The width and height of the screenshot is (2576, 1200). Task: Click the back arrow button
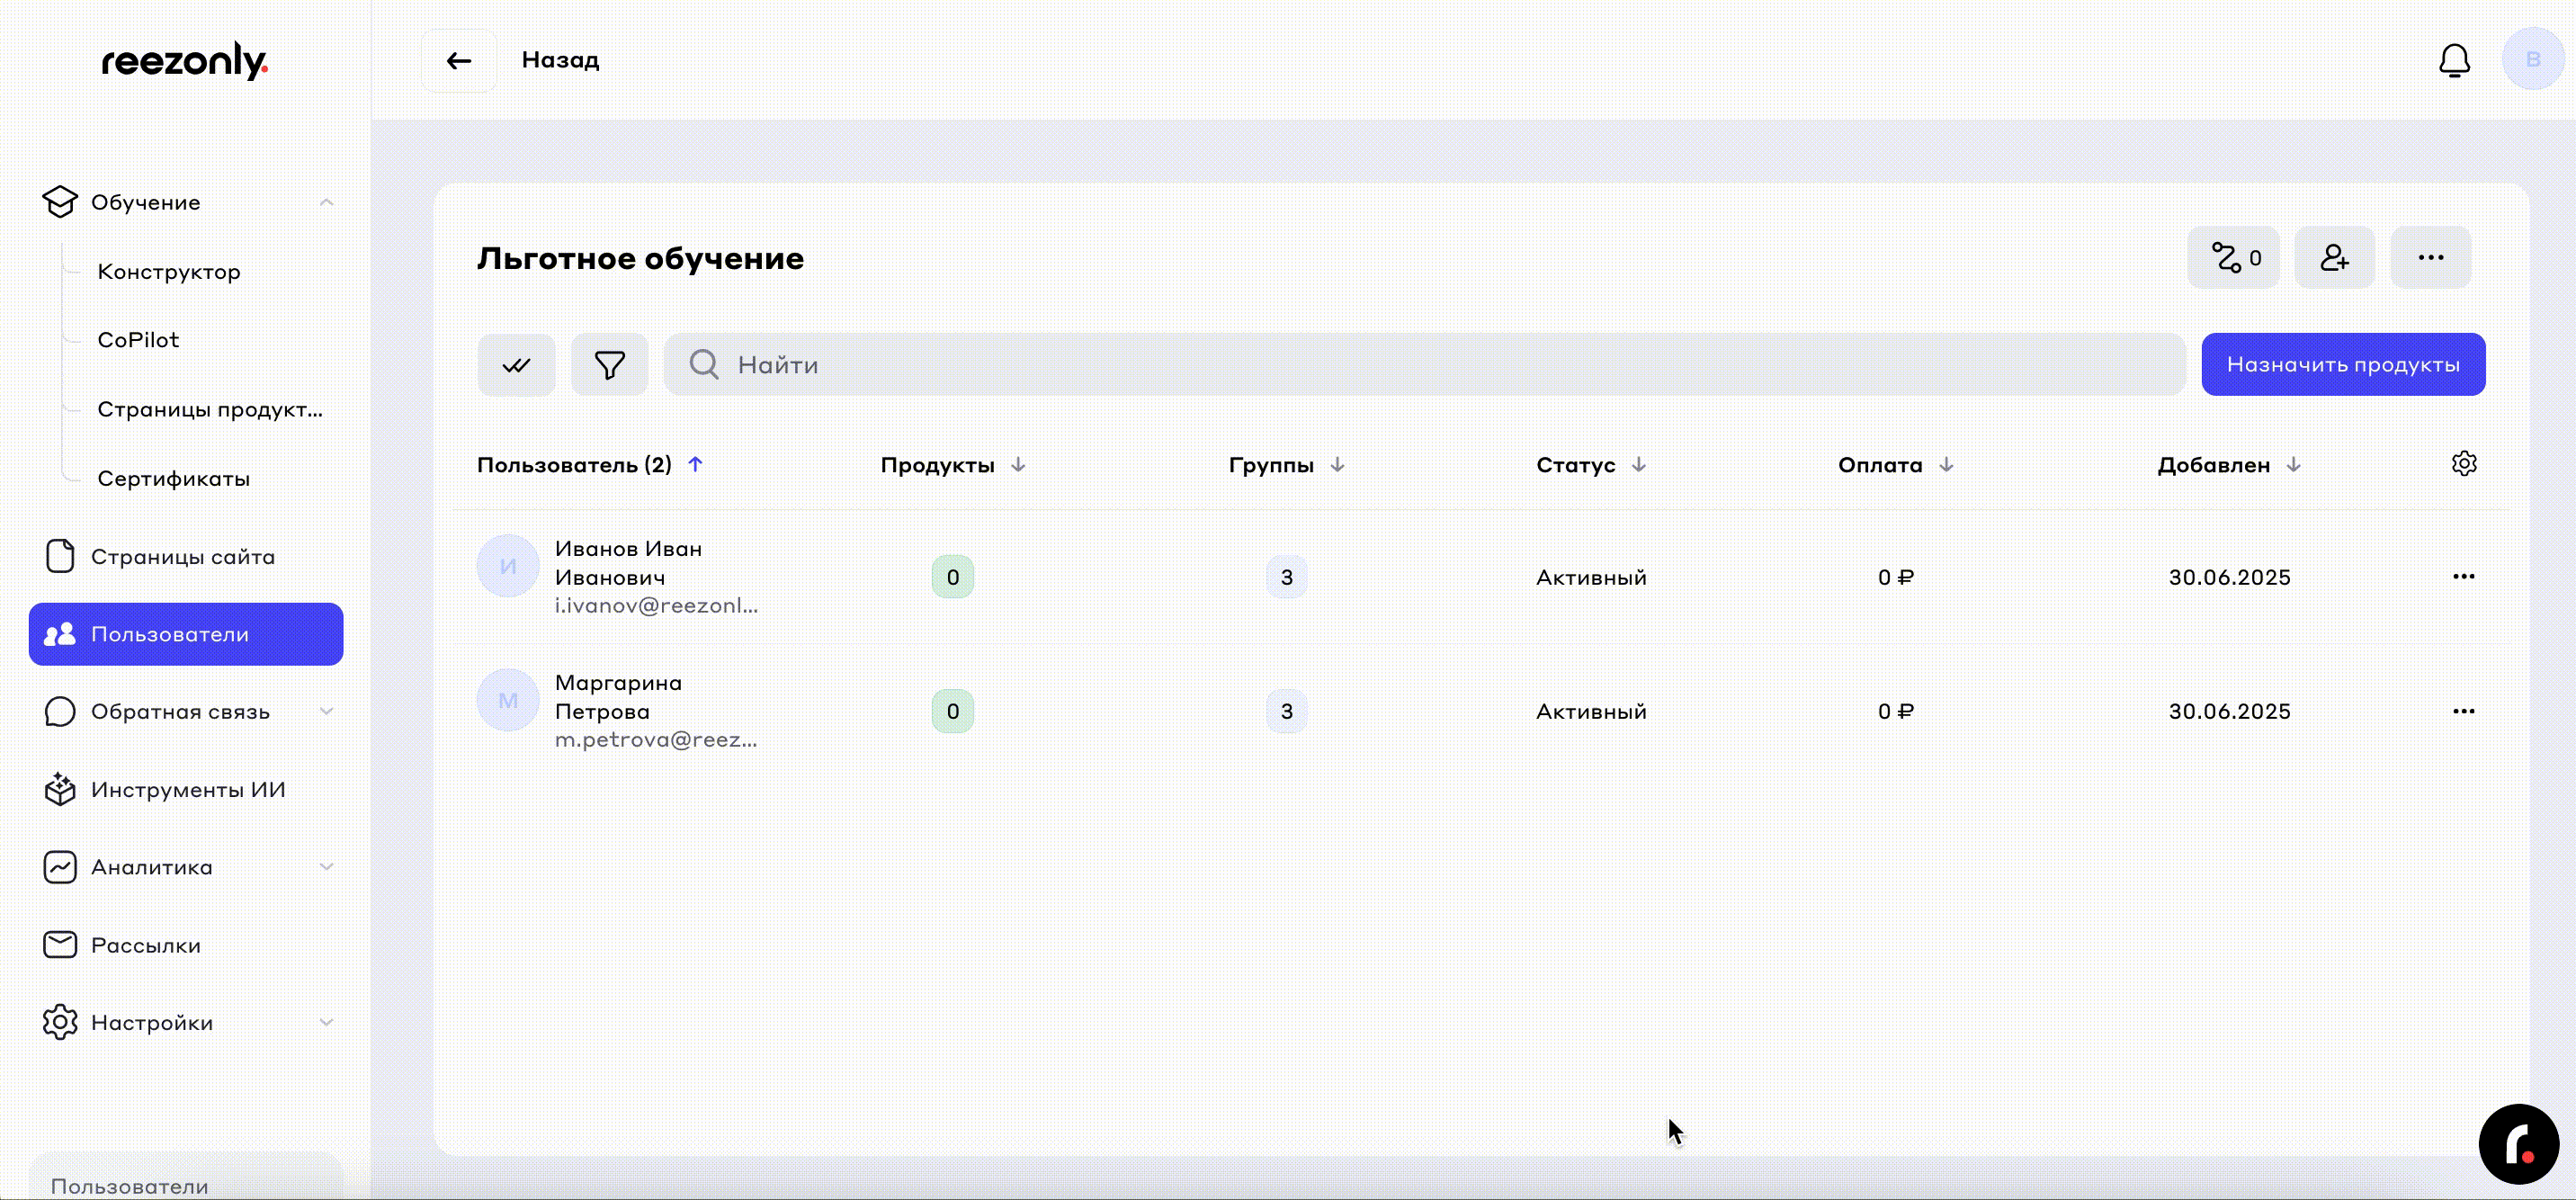pos(459,61)
